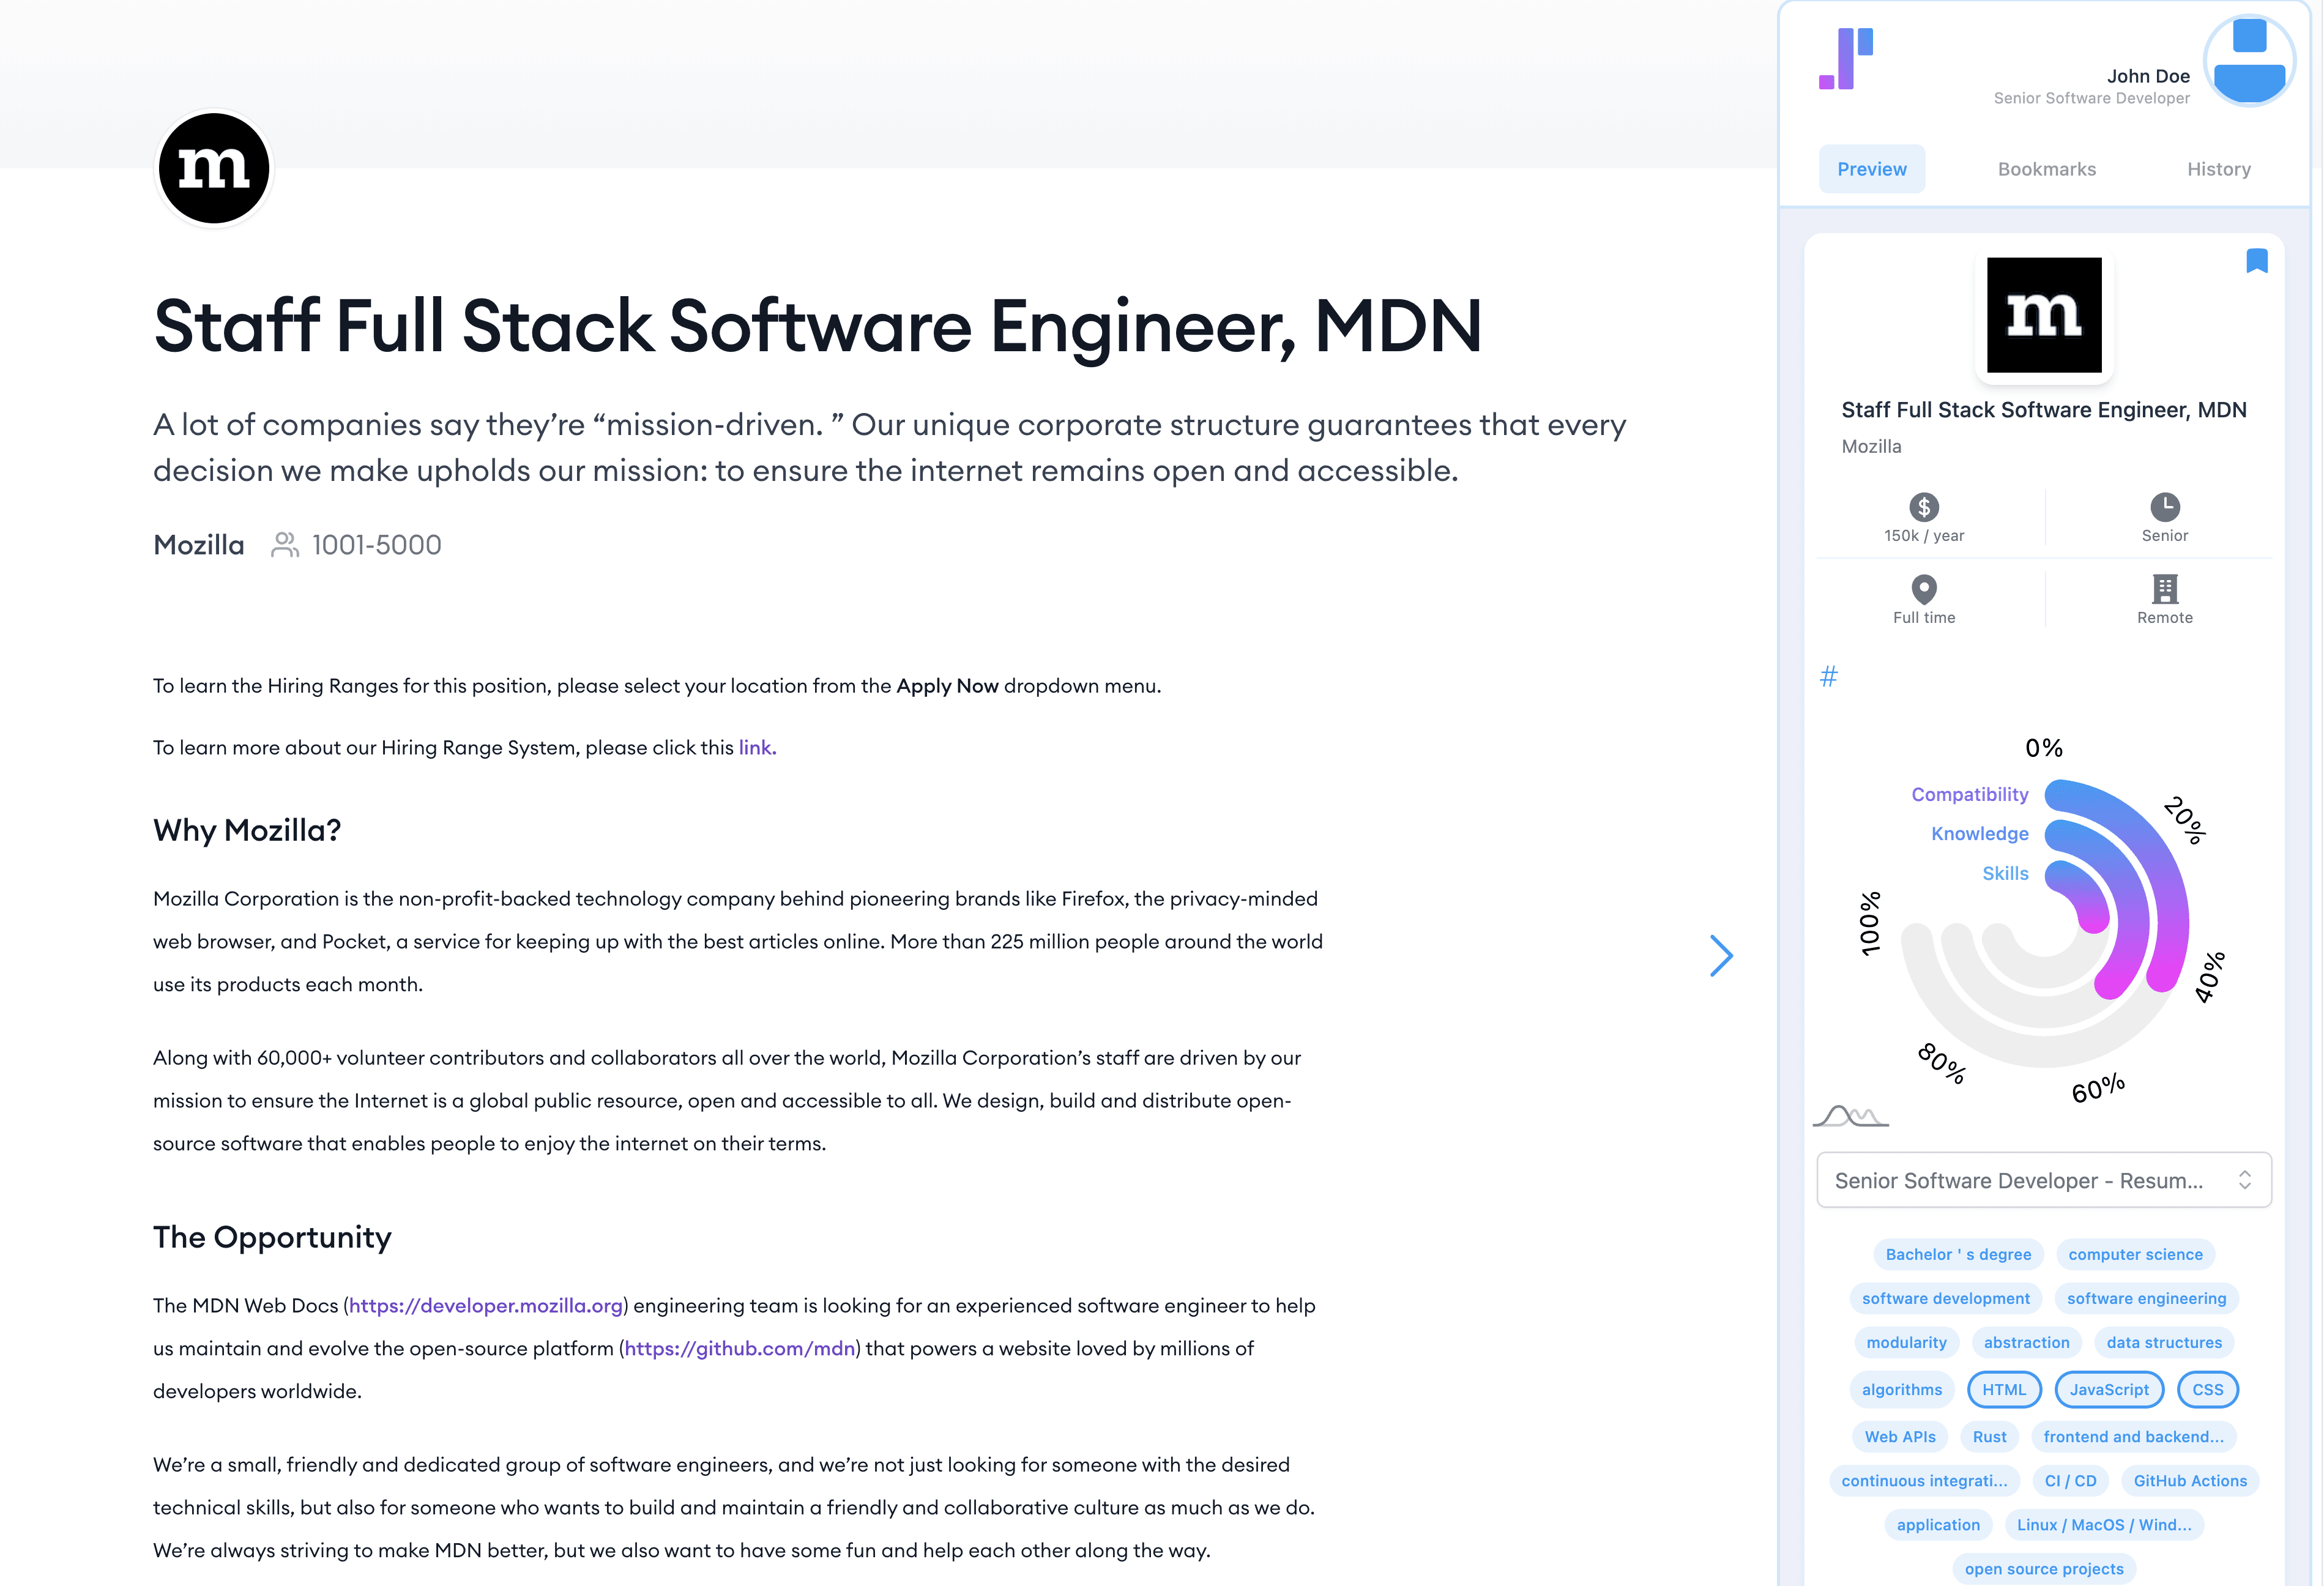Viewport: 2324px width, 1586px height.
Task: Click the Remote work type label
Action: click(2165, 618)
